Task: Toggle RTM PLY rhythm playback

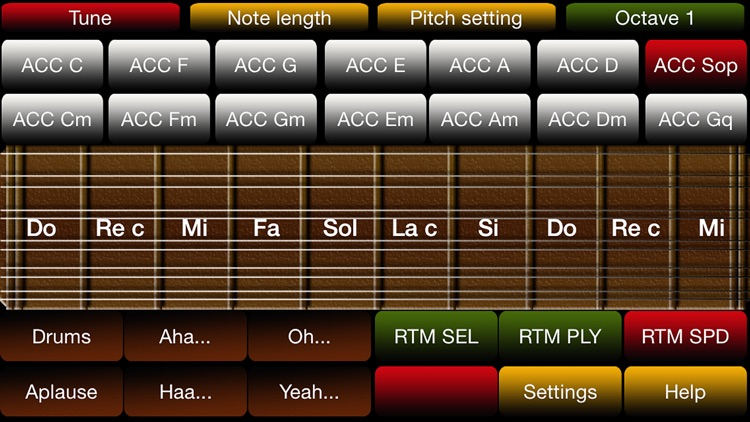Action: tap(560, 336)
